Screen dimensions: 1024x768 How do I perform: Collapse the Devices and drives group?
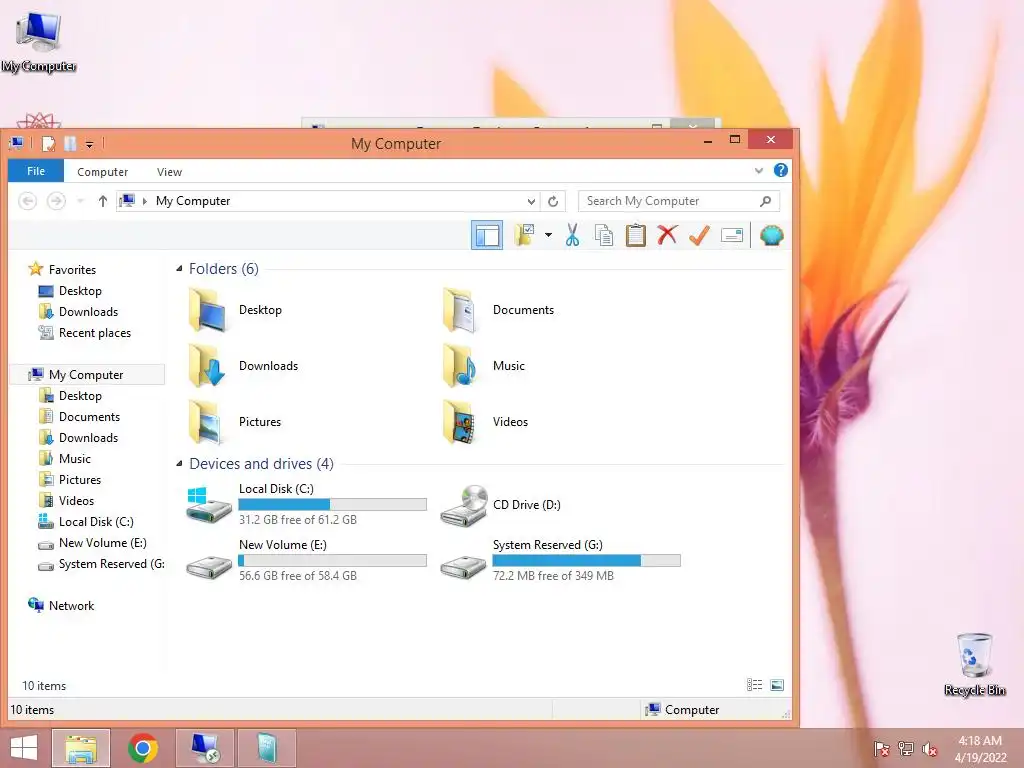[179, 464]
